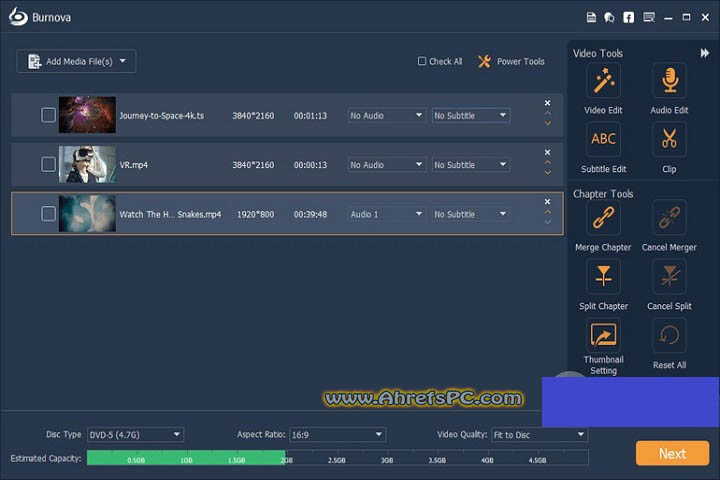The image size is (720, 480).
Task: Select VR.mp4 thumbnail
Action: pyautogui.click(x=87, y=164)
